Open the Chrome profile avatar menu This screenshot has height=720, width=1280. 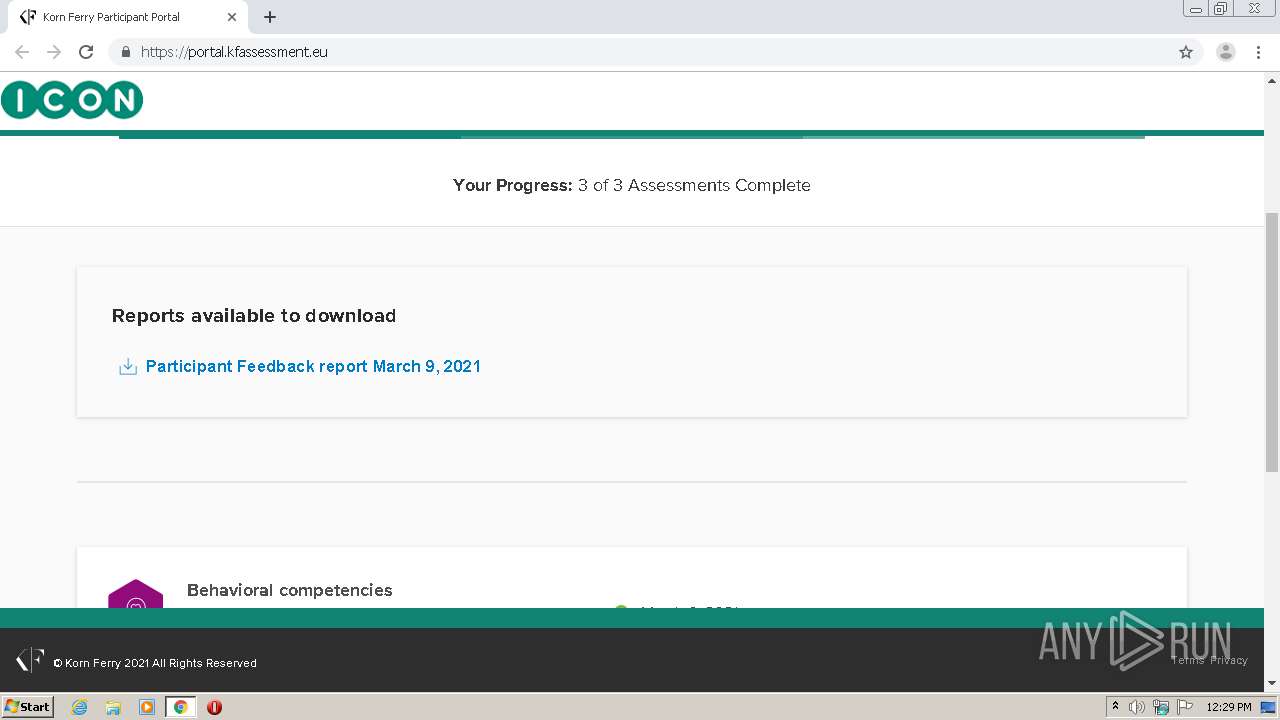(1226, 52)
